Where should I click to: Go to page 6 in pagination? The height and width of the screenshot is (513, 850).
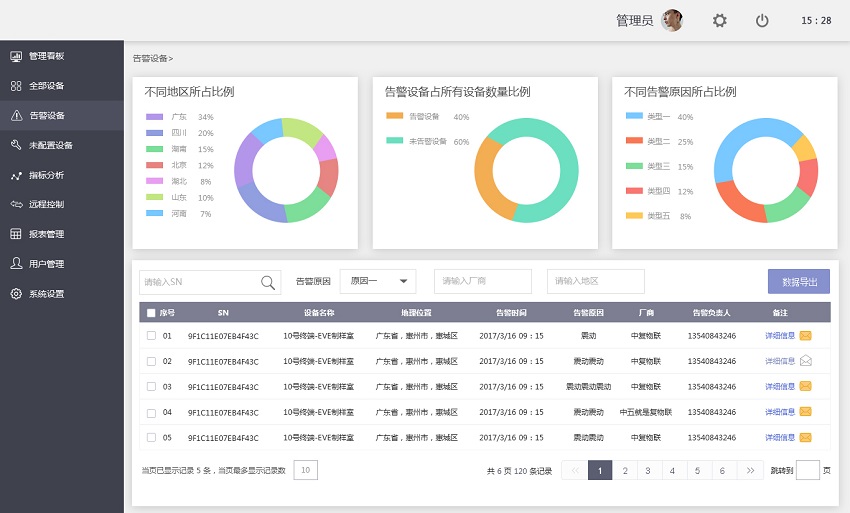722,470
